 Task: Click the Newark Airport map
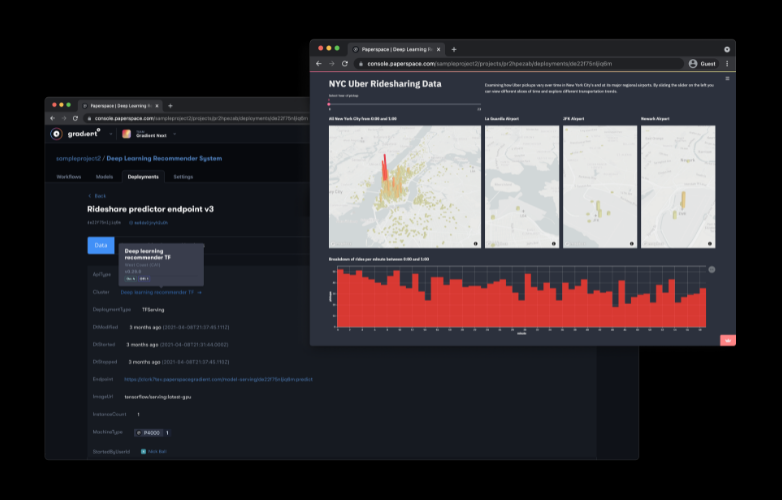pyautogui.click(x=678, y=186)
